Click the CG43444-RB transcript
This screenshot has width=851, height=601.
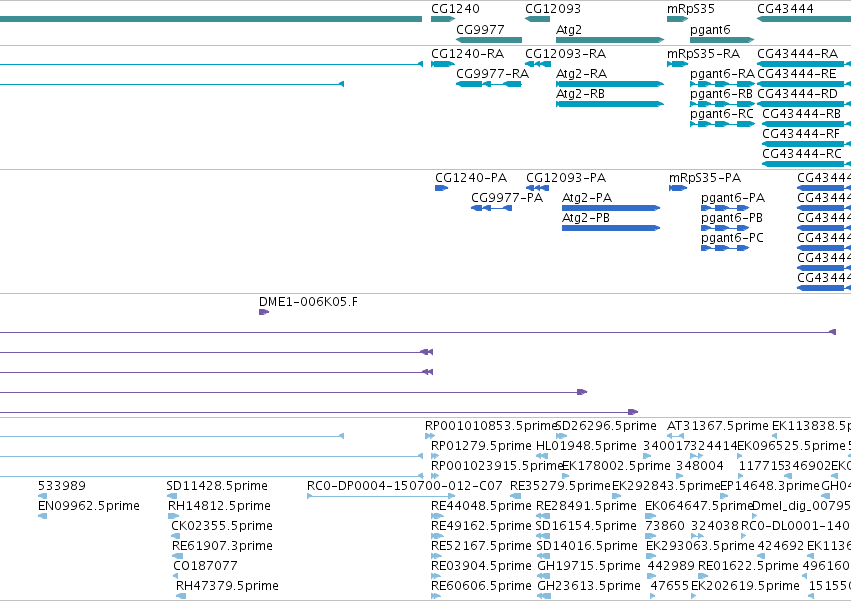point(806,124)
